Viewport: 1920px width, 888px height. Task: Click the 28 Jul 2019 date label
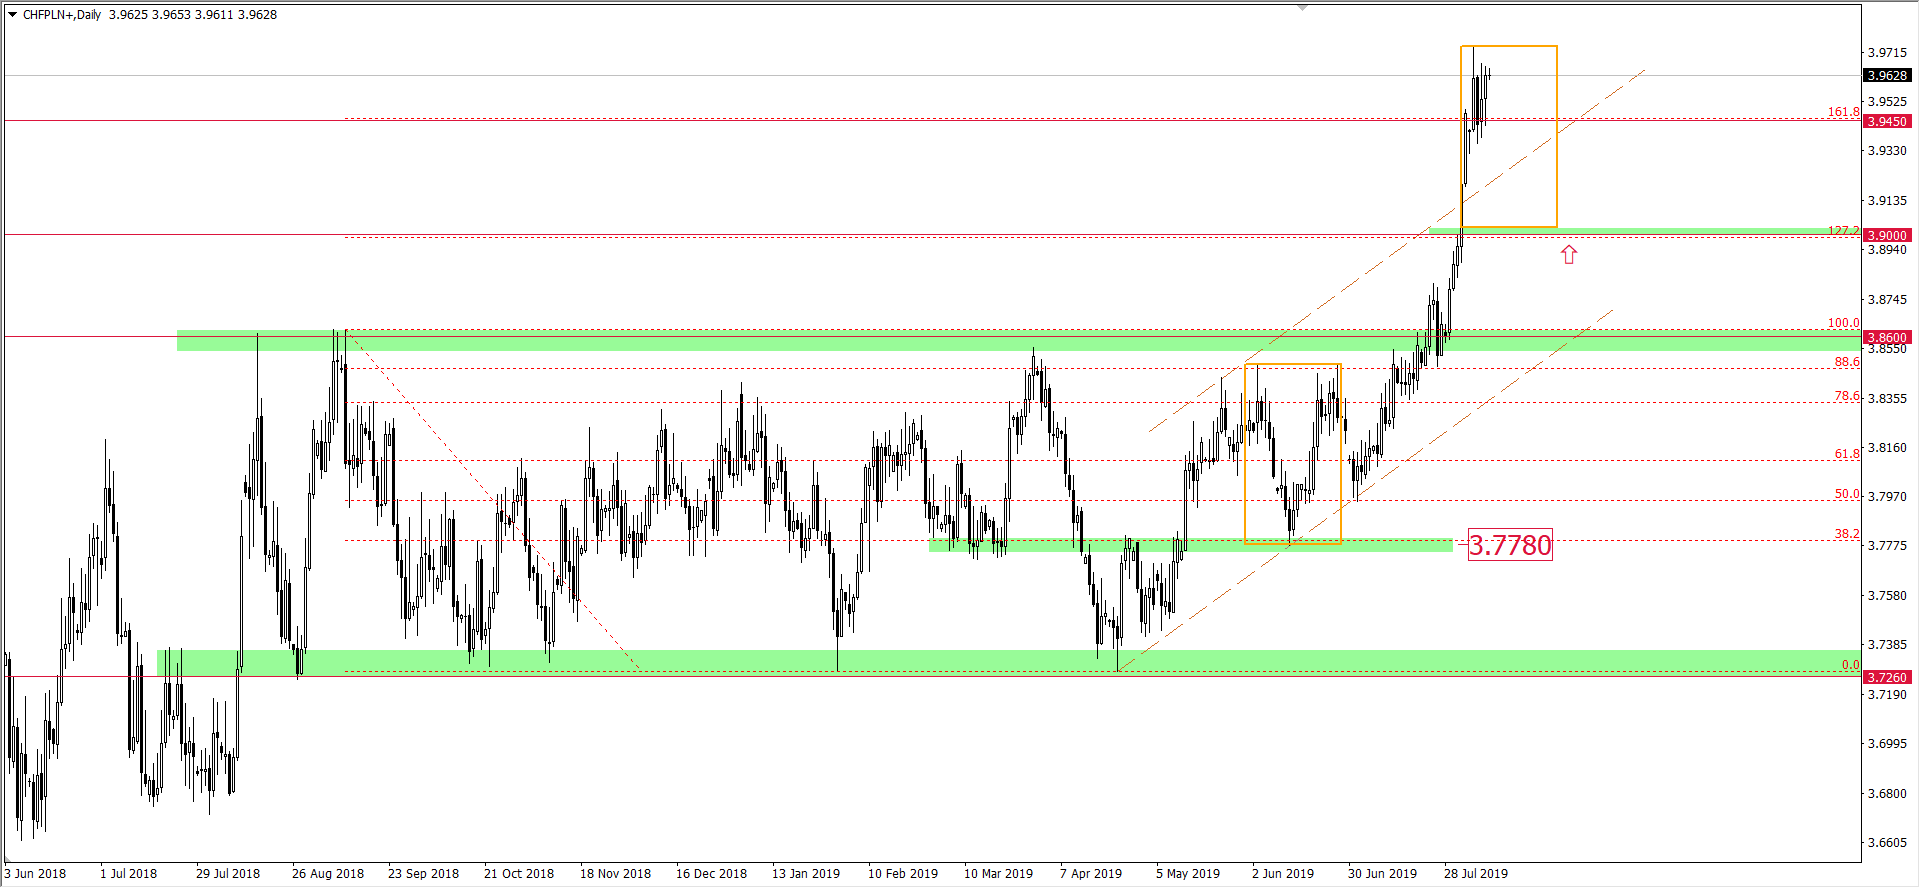click(x=1475, y=873)
